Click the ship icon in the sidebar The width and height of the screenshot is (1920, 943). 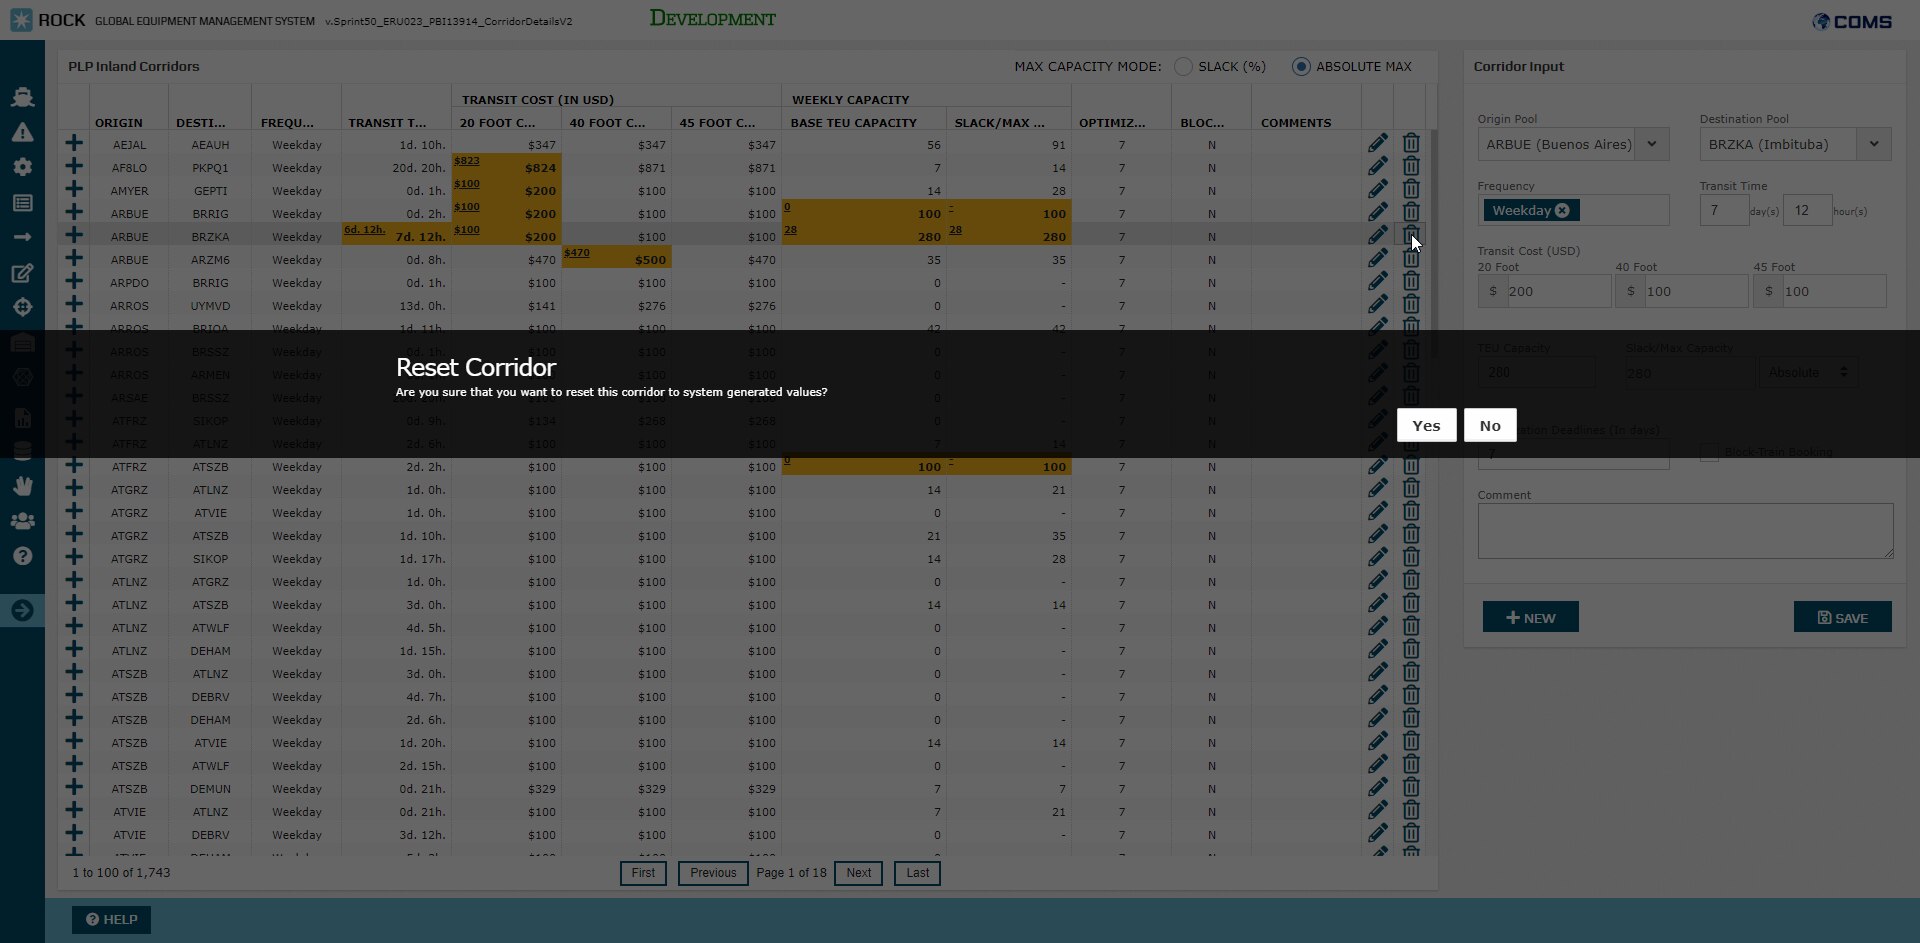click(22, 97)
